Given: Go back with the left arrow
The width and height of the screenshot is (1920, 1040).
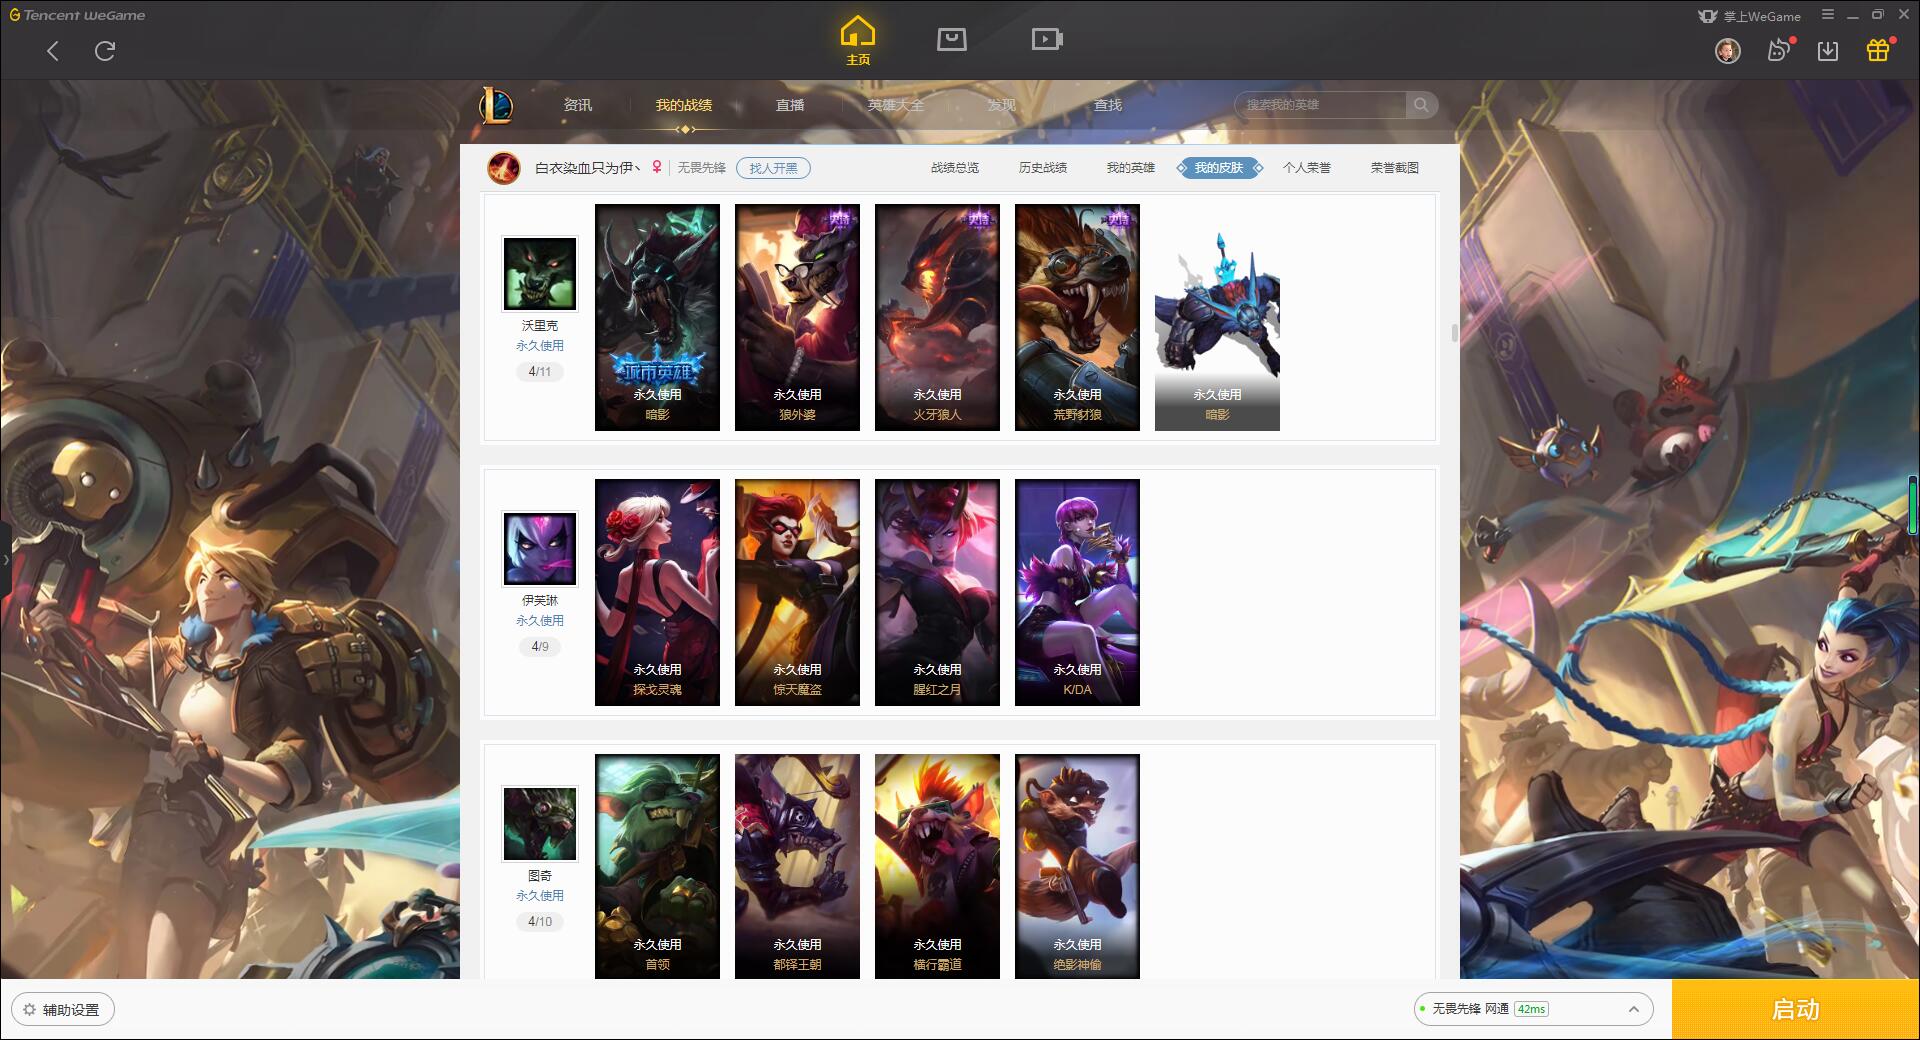Looking at the screenshot, I should pos(53,51).
